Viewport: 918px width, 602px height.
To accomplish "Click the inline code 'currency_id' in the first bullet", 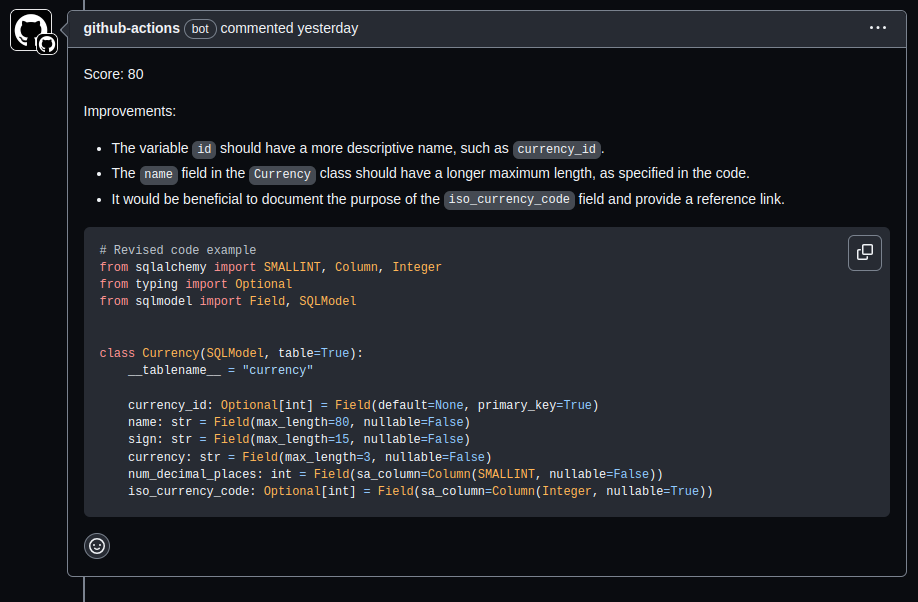I will (x=556, y=149).
